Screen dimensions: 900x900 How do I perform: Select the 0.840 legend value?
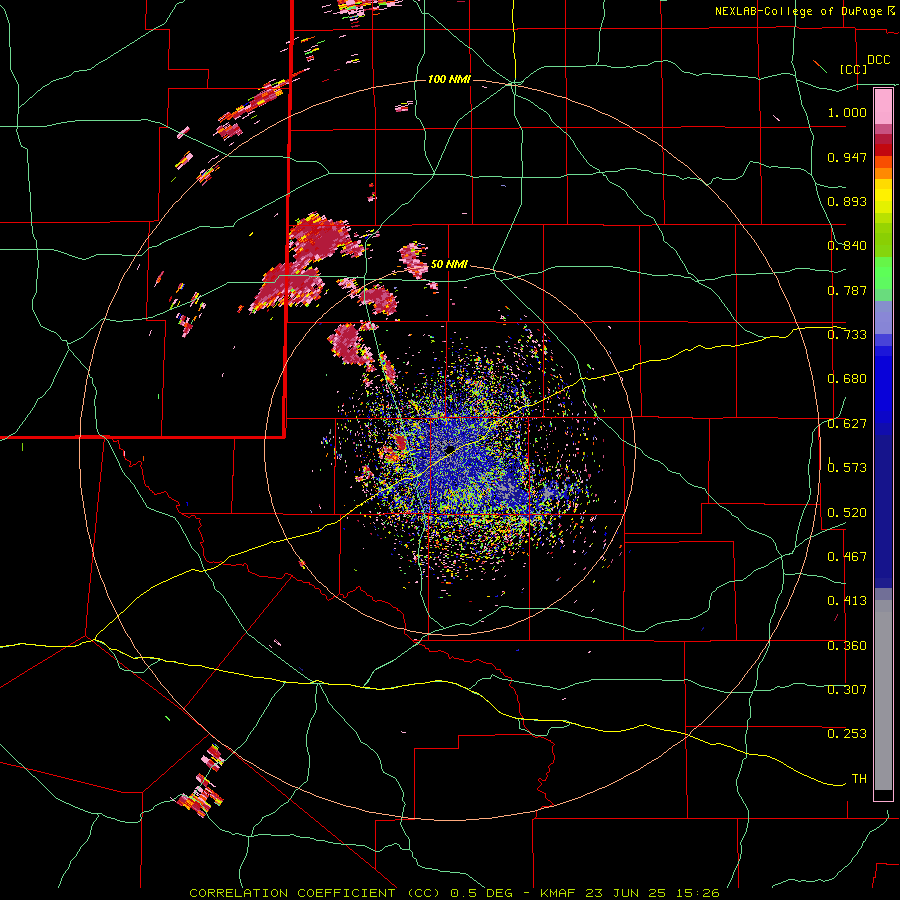point(847,246)
